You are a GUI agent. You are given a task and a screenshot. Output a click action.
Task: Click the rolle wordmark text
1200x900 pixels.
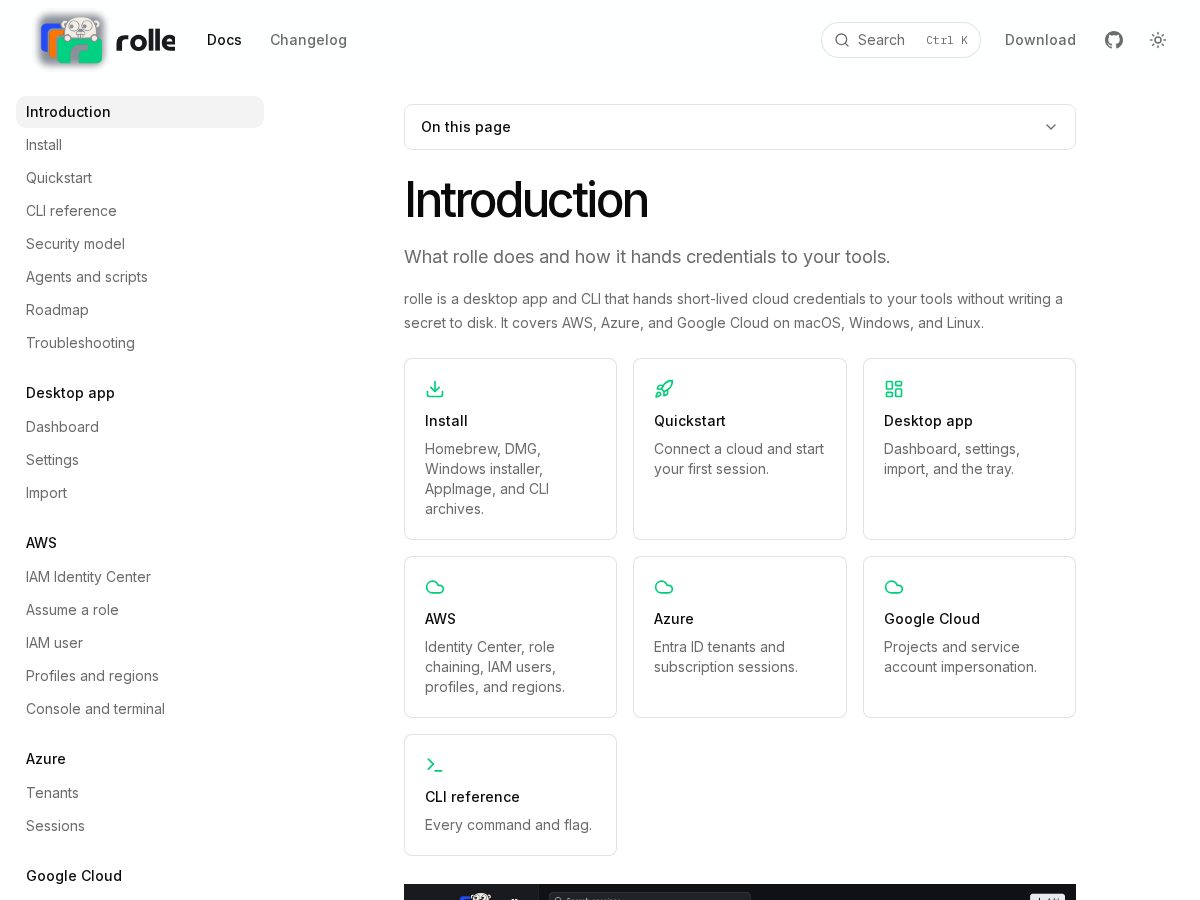point(146,41)
